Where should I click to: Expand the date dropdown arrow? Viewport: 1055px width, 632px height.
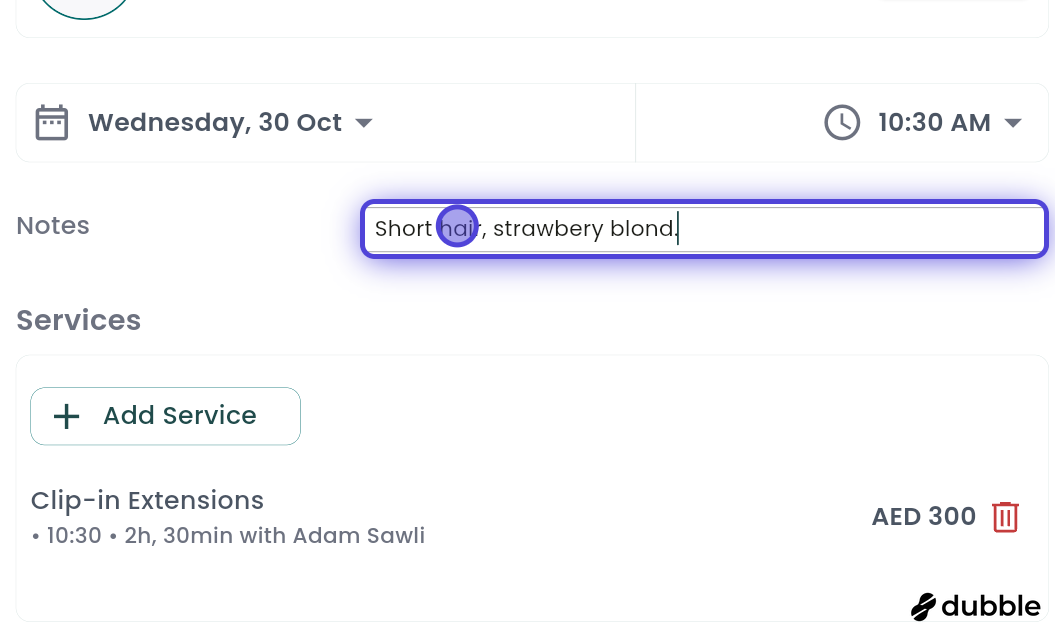coord(363,122)
